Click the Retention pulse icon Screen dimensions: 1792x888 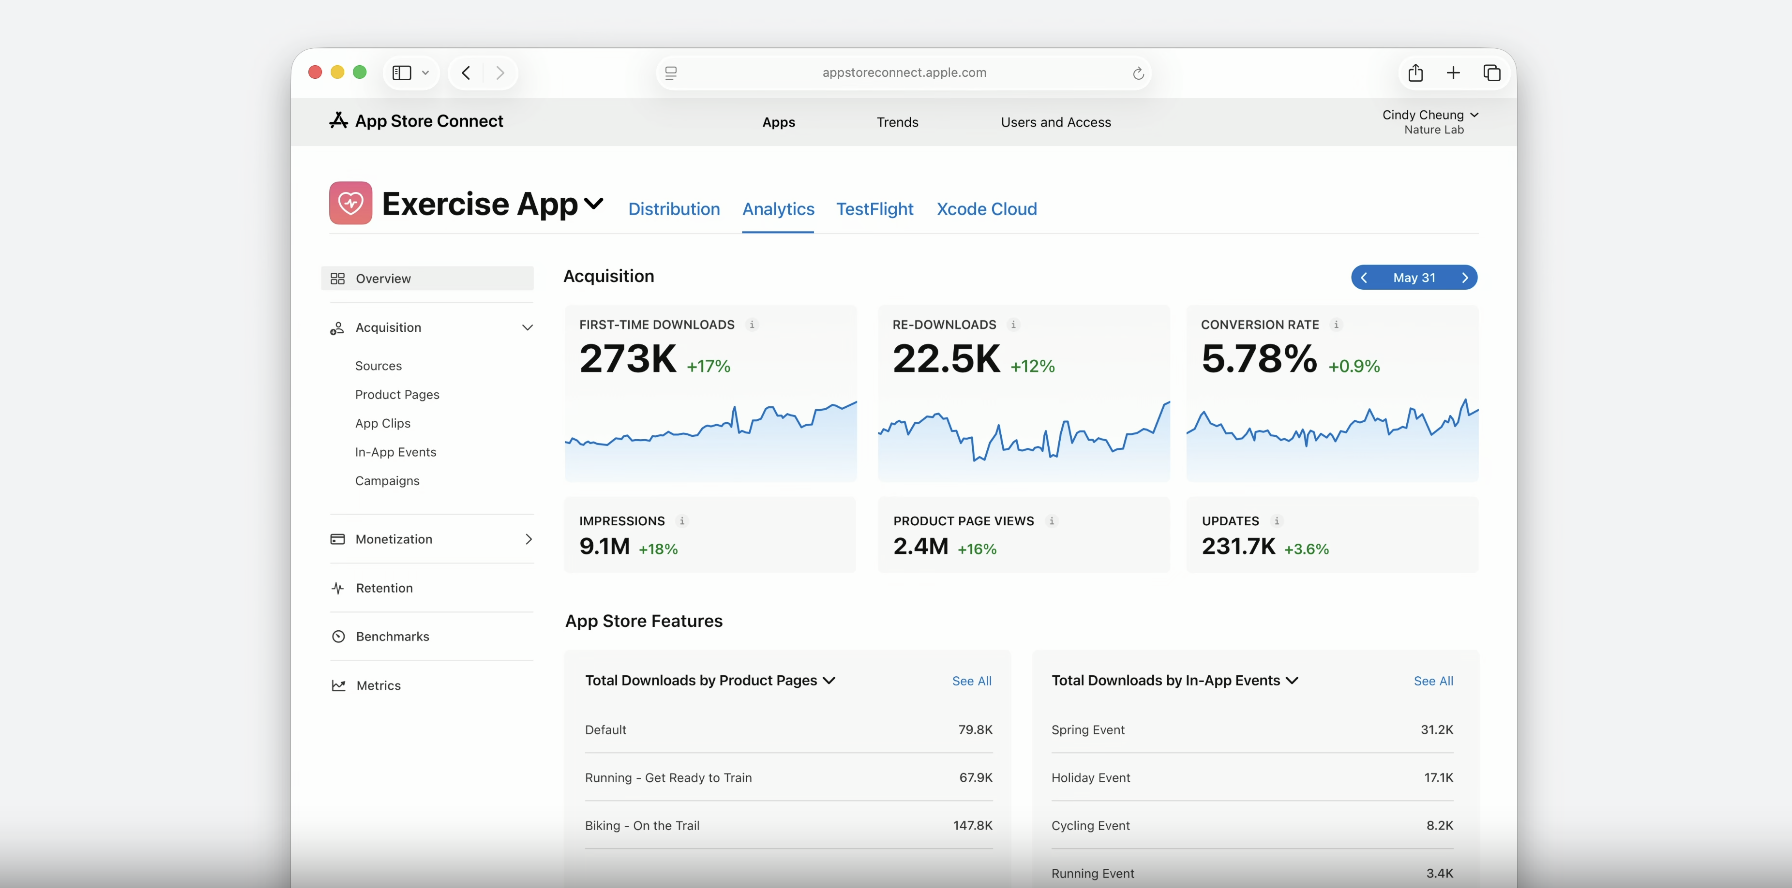tap(338, 588)
